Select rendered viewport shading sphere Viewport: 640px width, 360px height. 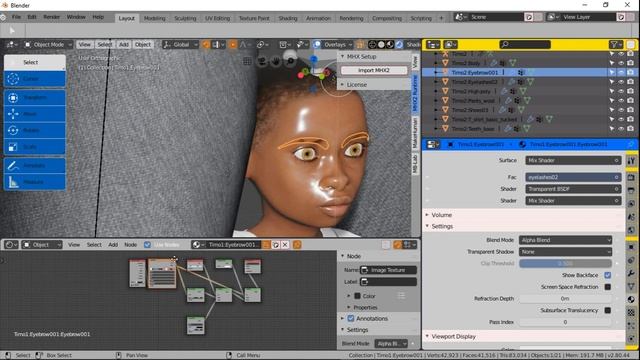click(399, 44)
